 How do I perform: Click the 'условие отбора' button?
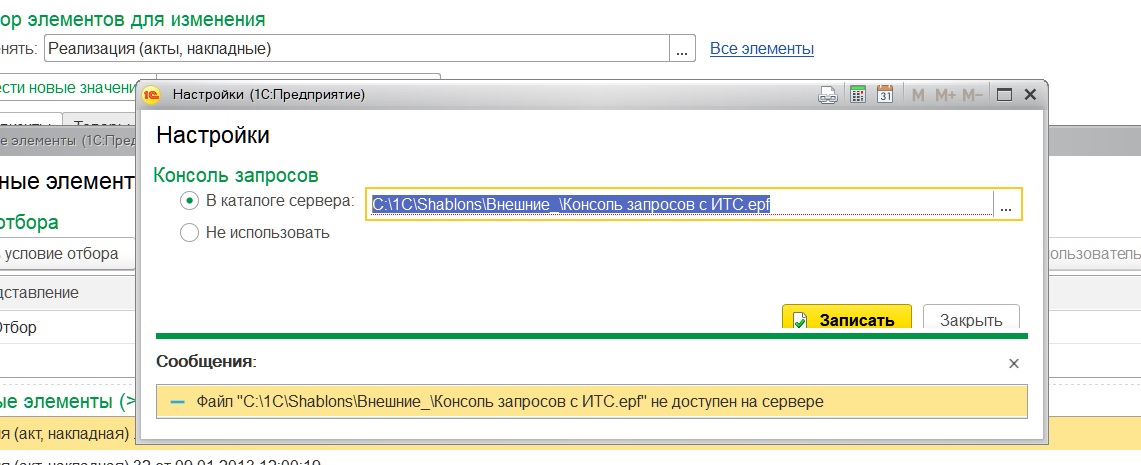click(x=60, y=253)
